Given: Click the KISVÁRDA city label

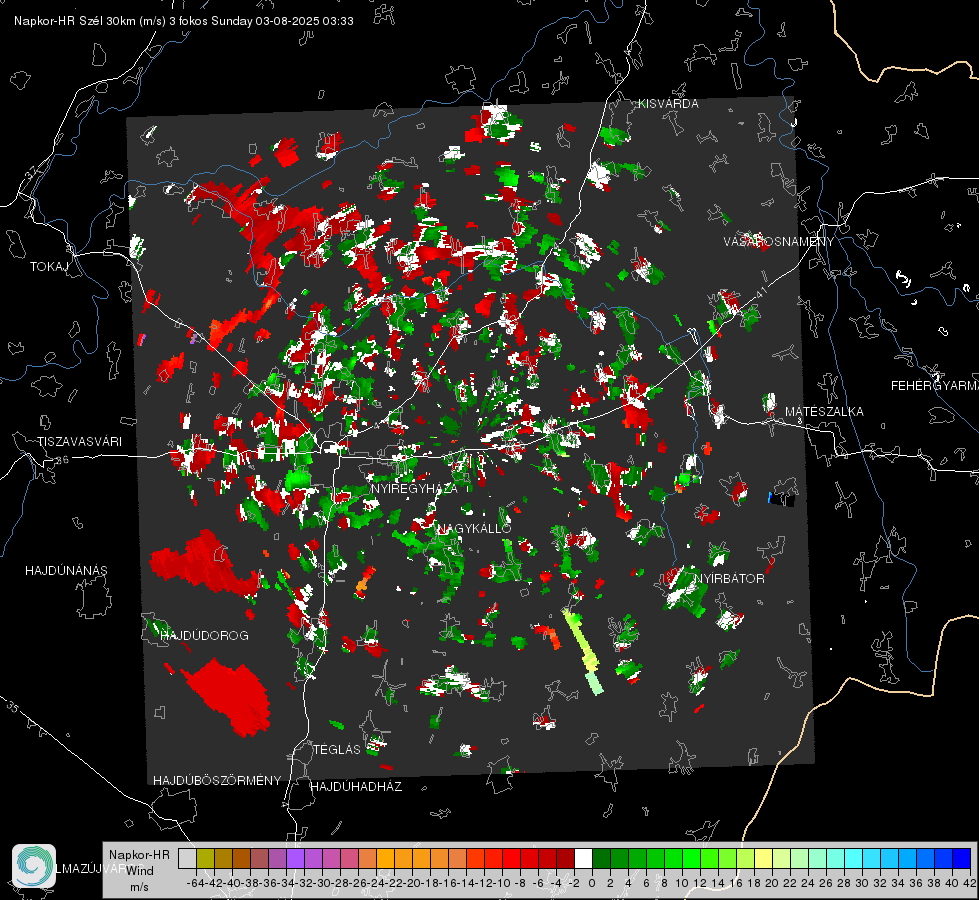Looking at the screenshot, I should coord(668,104).
